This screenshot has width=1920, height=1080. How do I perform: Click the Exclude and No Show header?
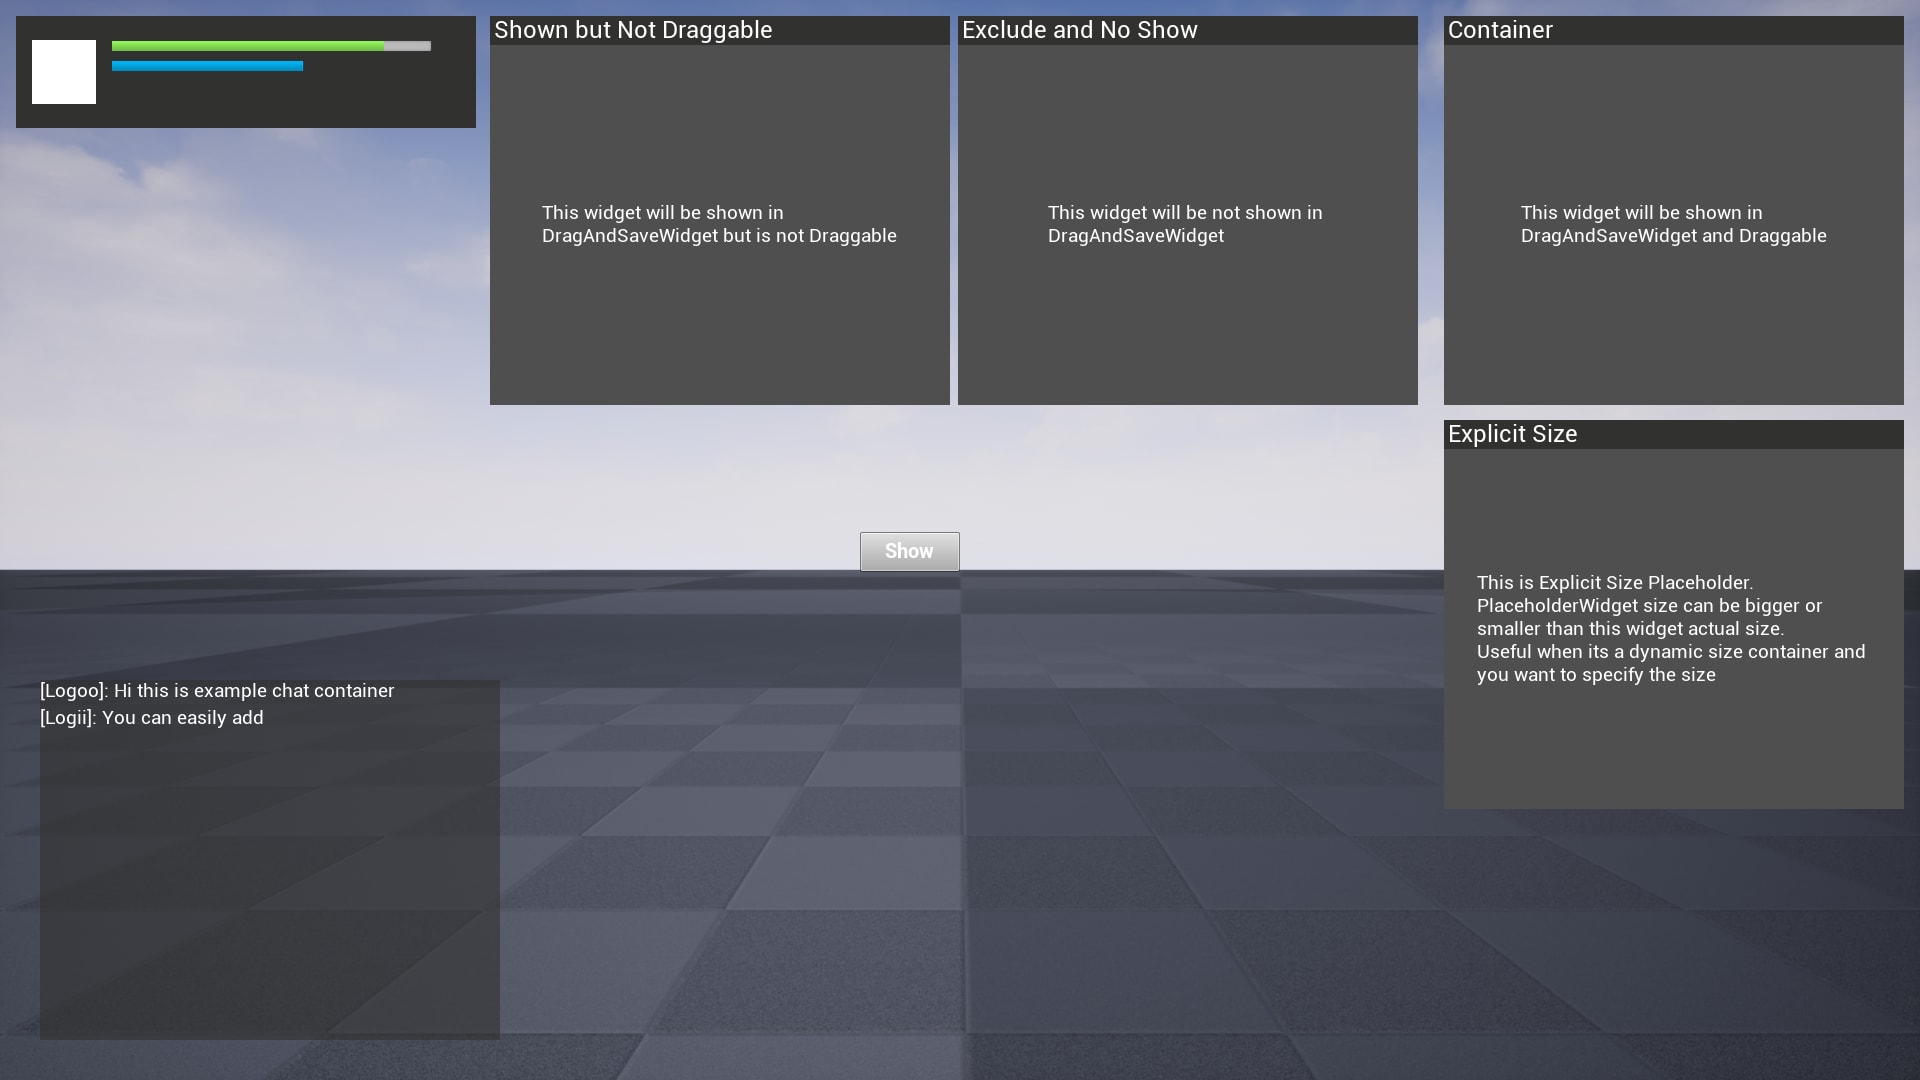(x=1078, y=30)
